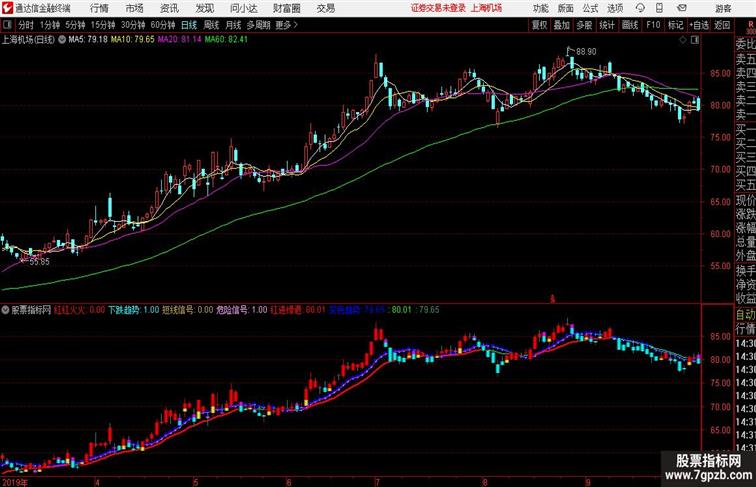Image resolution: width=756 pixels, height=487 pixels.
Task: Click the 返回 back button
Action: tap(722, 25)
